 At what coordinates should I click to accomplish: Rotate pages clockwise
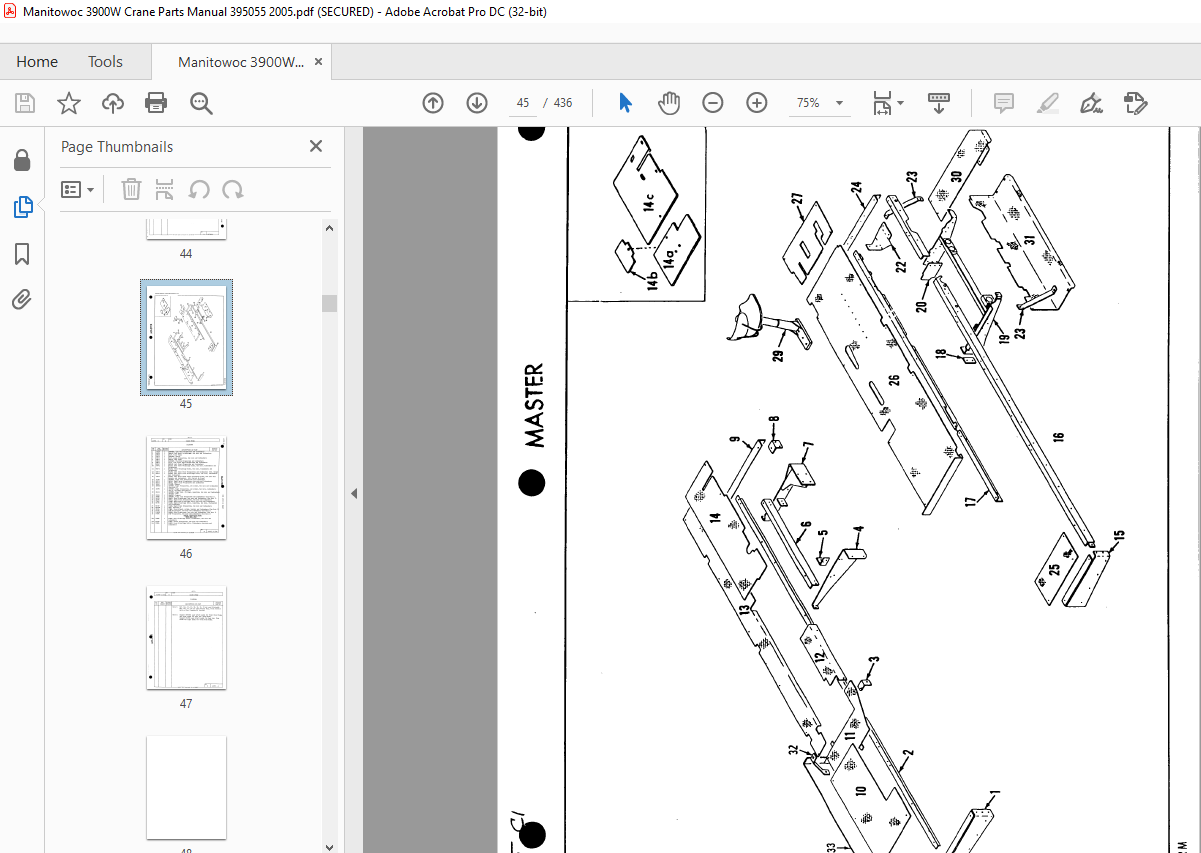233,189
